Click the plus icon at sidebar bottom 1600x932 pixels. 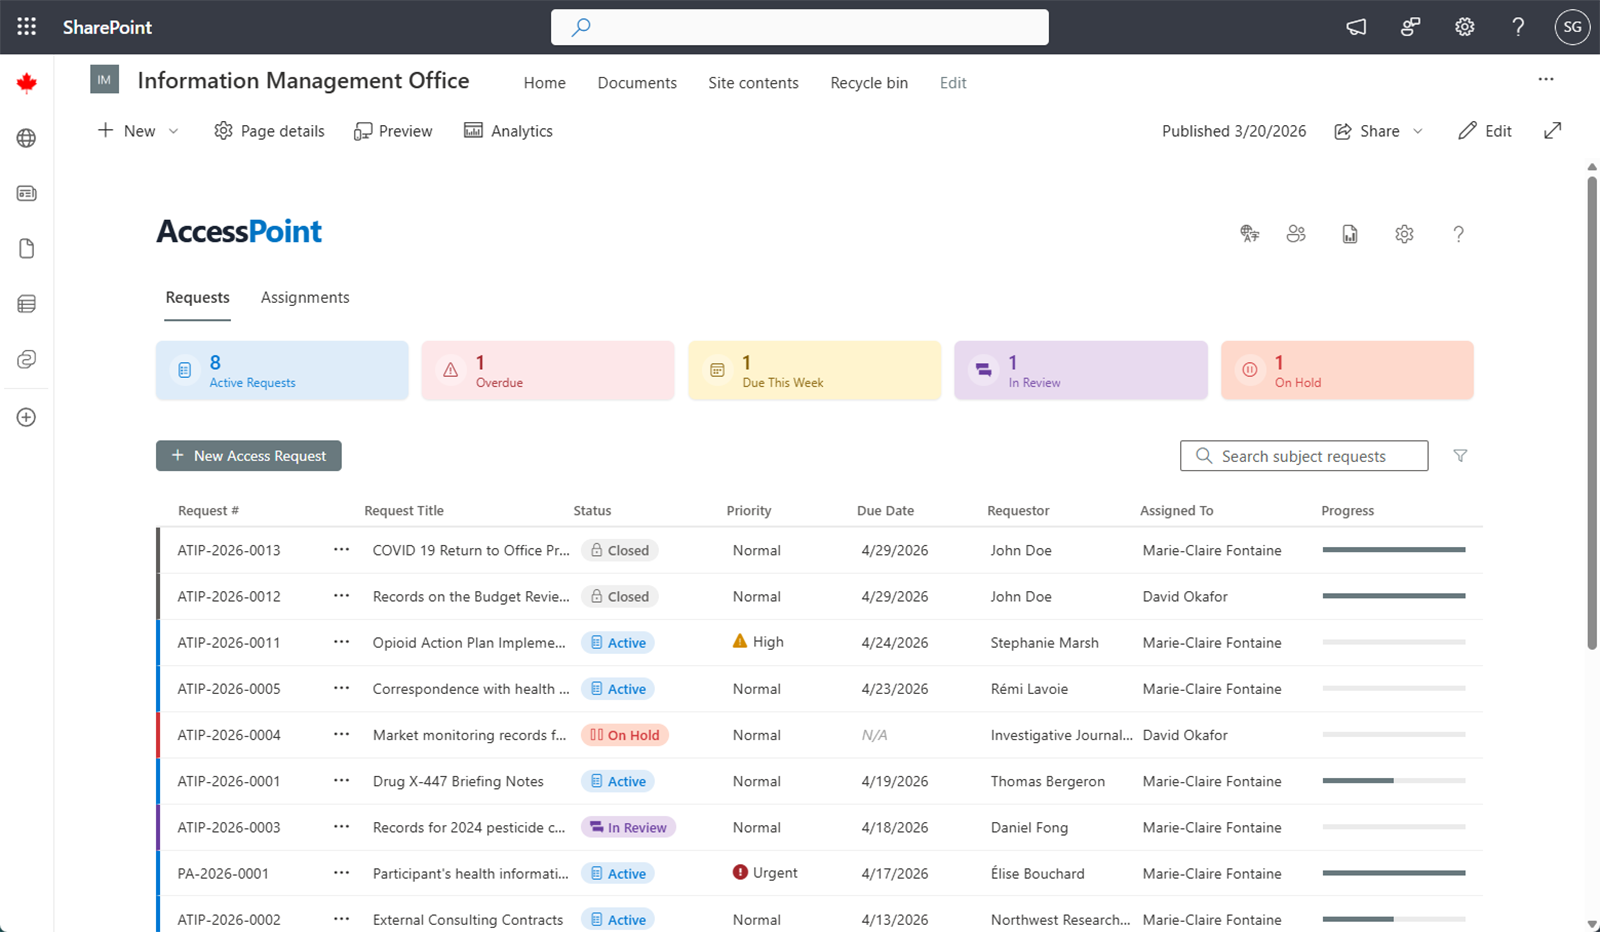tap(26, 417)
